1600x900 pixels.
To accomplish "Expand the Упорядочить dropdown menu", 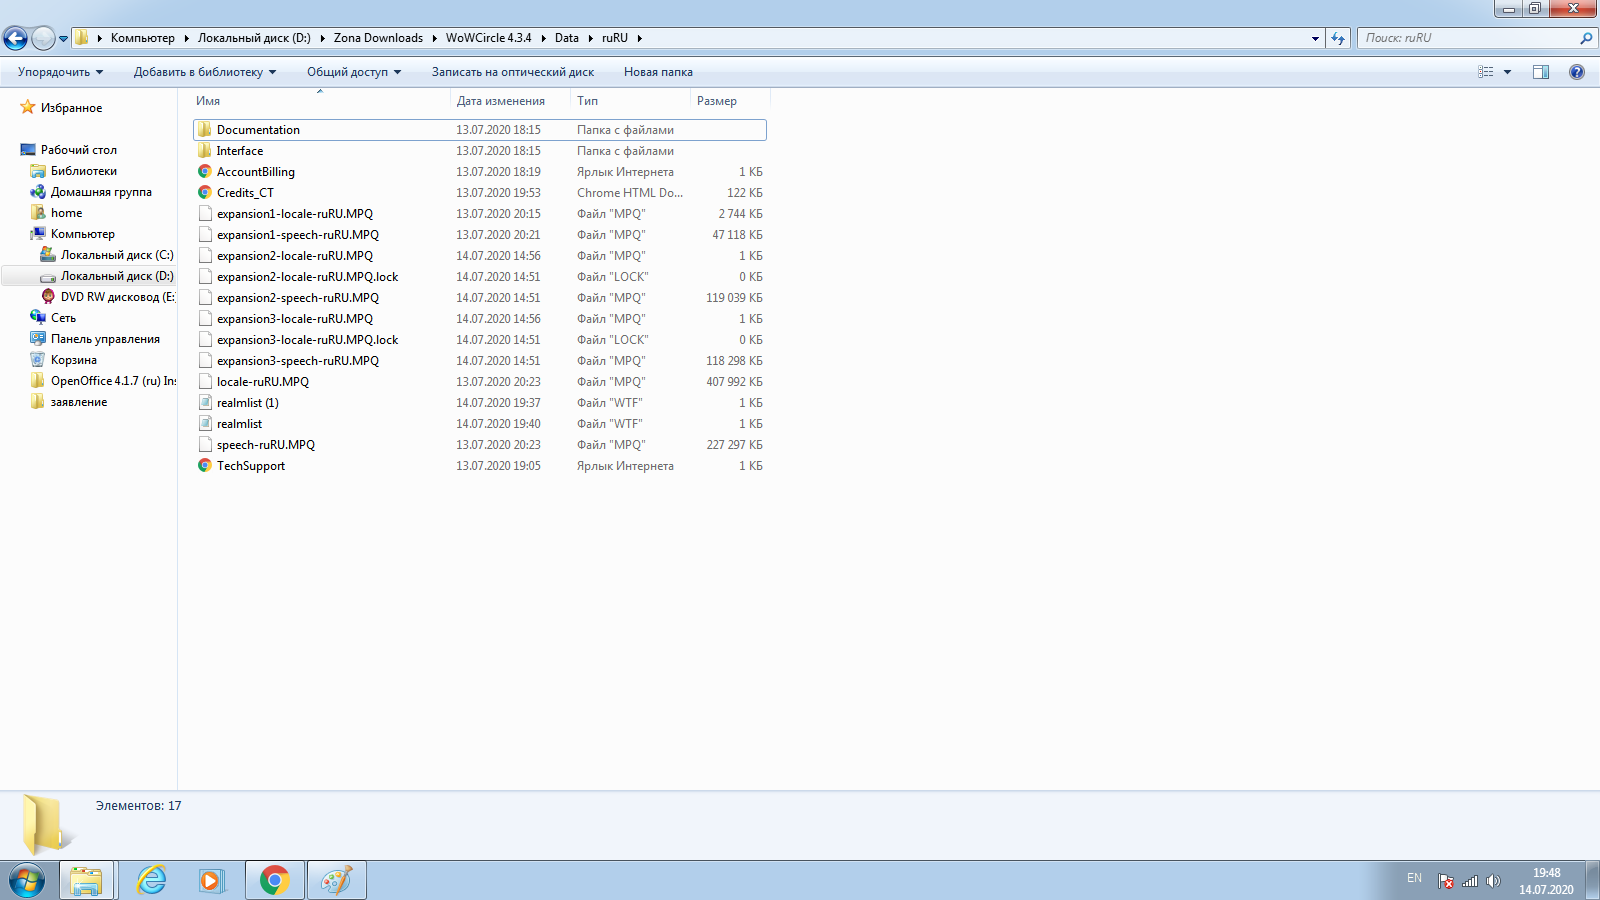I will (60, 72).
